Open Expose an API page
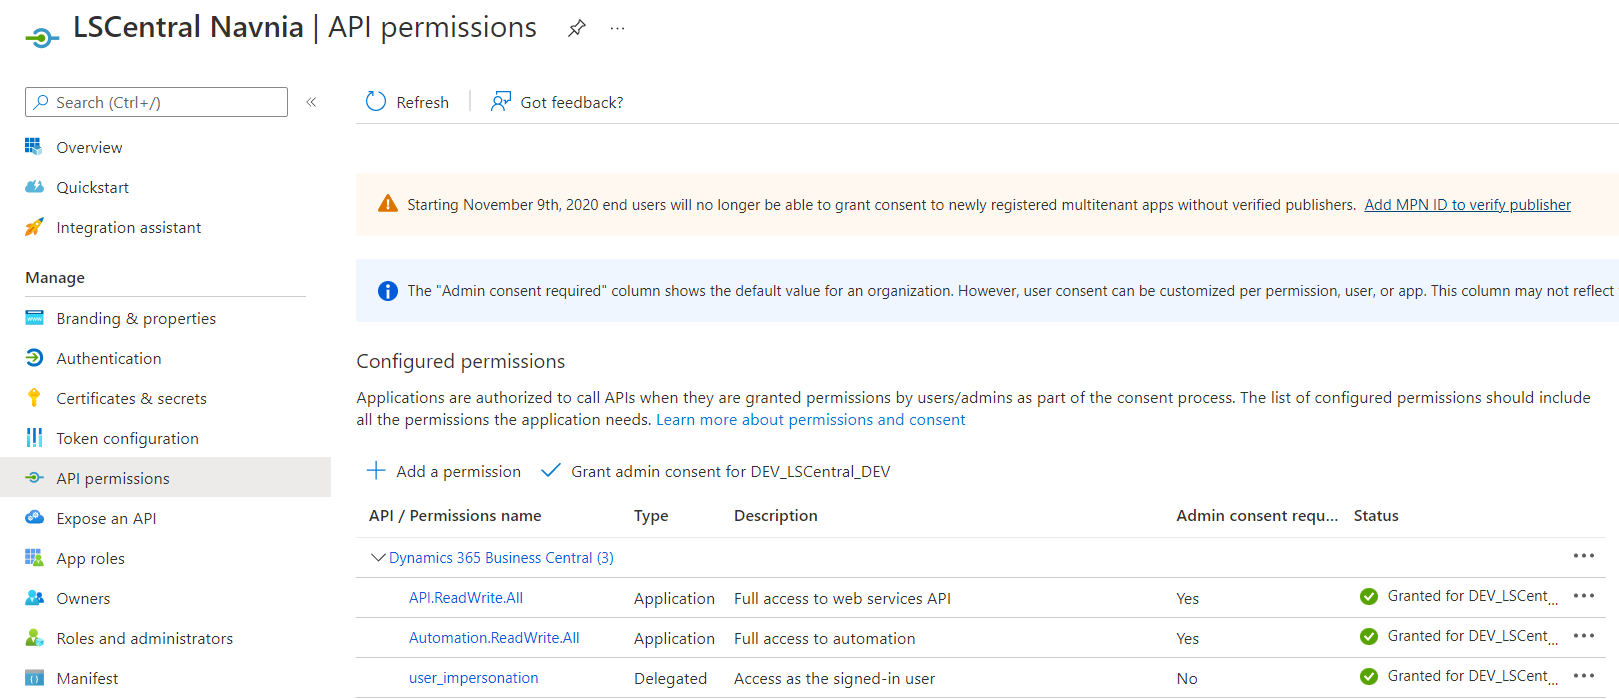Viewport: 1619px width, 699px height. click(x=106, y=518)
